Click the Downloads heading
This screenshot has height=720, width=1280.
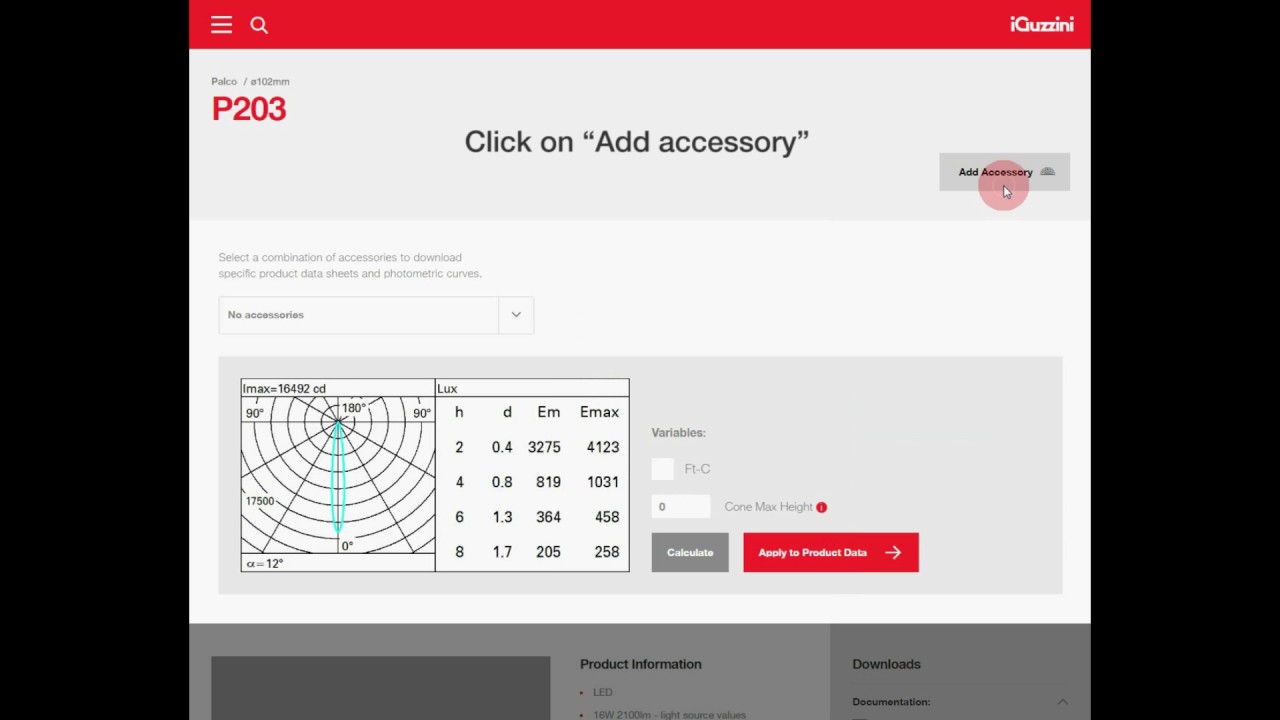click(886, 664)
